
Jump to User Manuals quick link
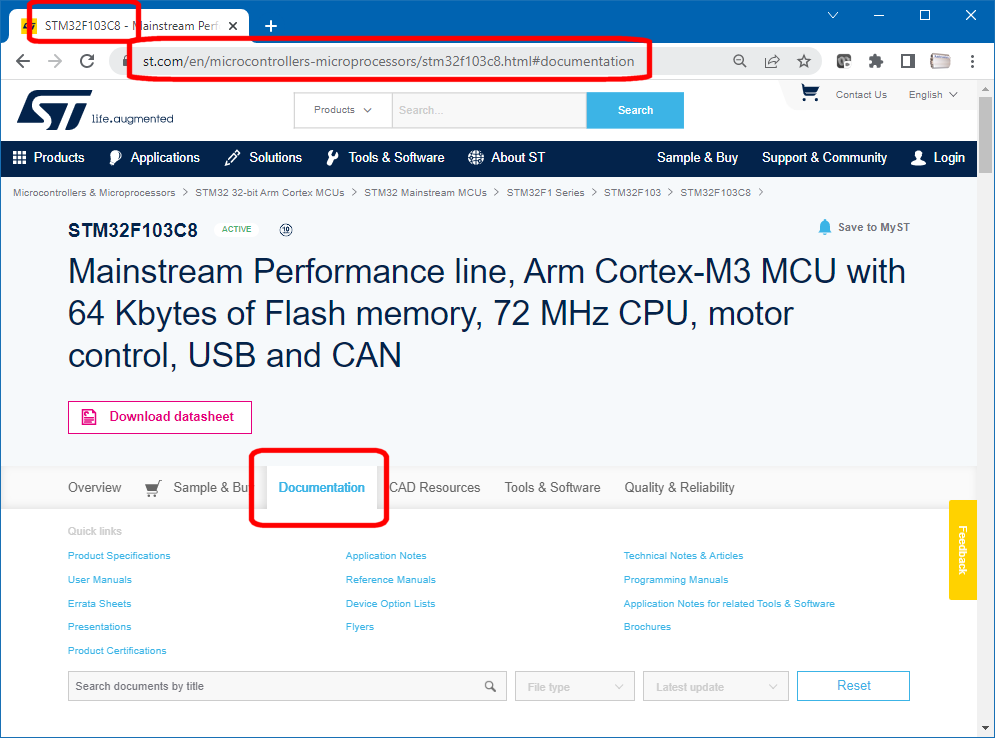click(x=100, y=579)
